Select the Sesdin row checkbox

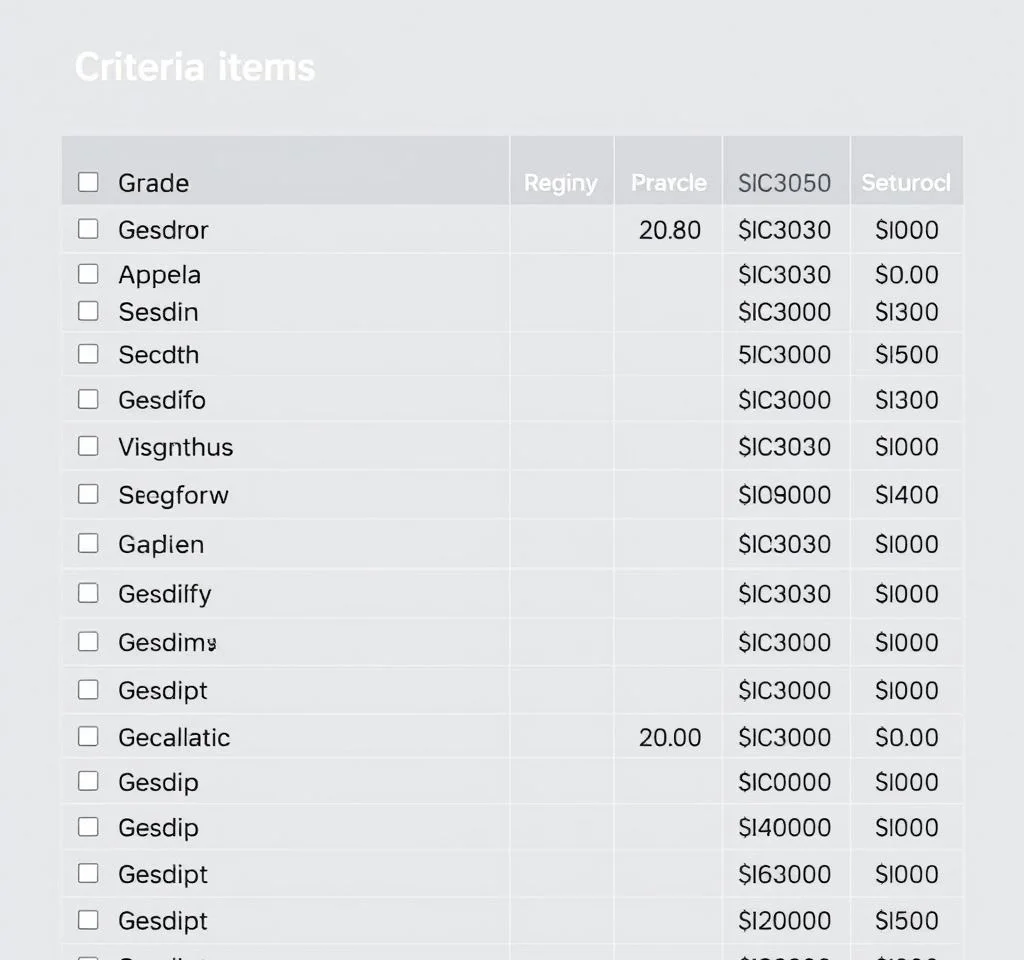pos(89,311)
